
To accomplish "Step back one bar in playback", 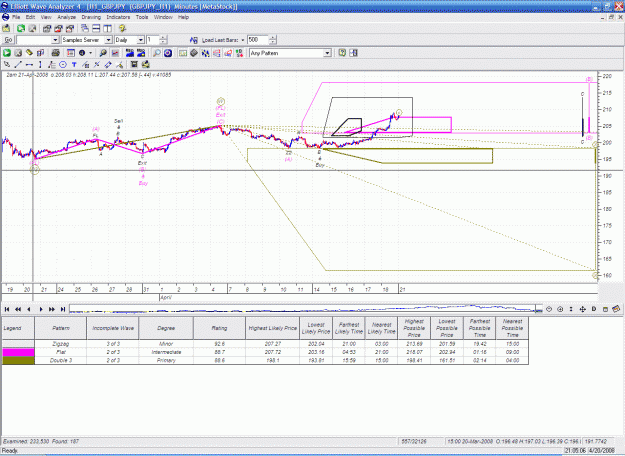I will click(x=29, y=309).
